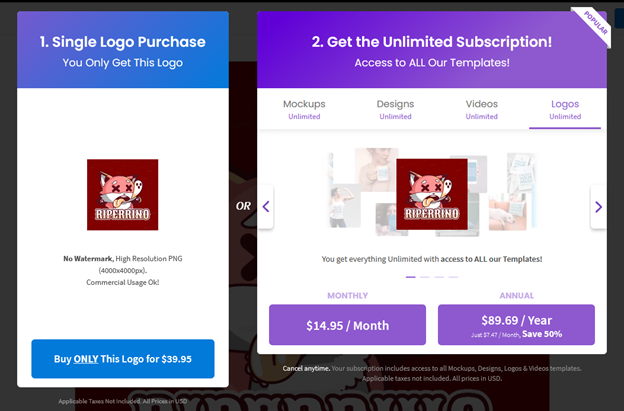Choose the $89.69 / Year annual plan
Screen dimensions: 624x411
point(516,325)
